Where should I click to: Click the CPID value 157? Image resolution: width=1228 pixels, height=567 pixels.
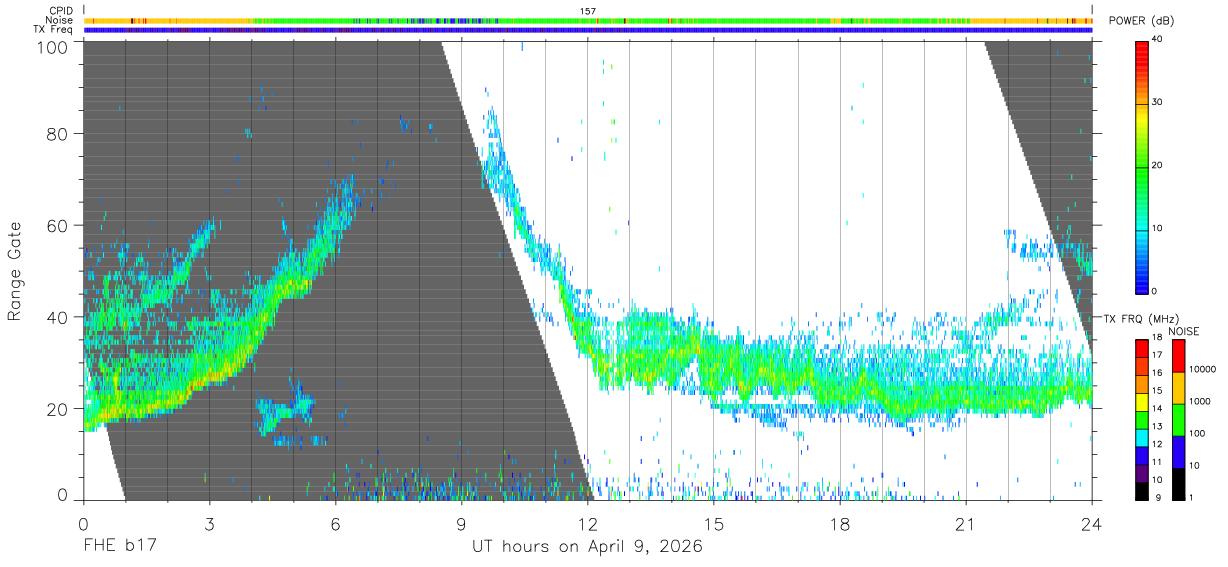point(588,11)
